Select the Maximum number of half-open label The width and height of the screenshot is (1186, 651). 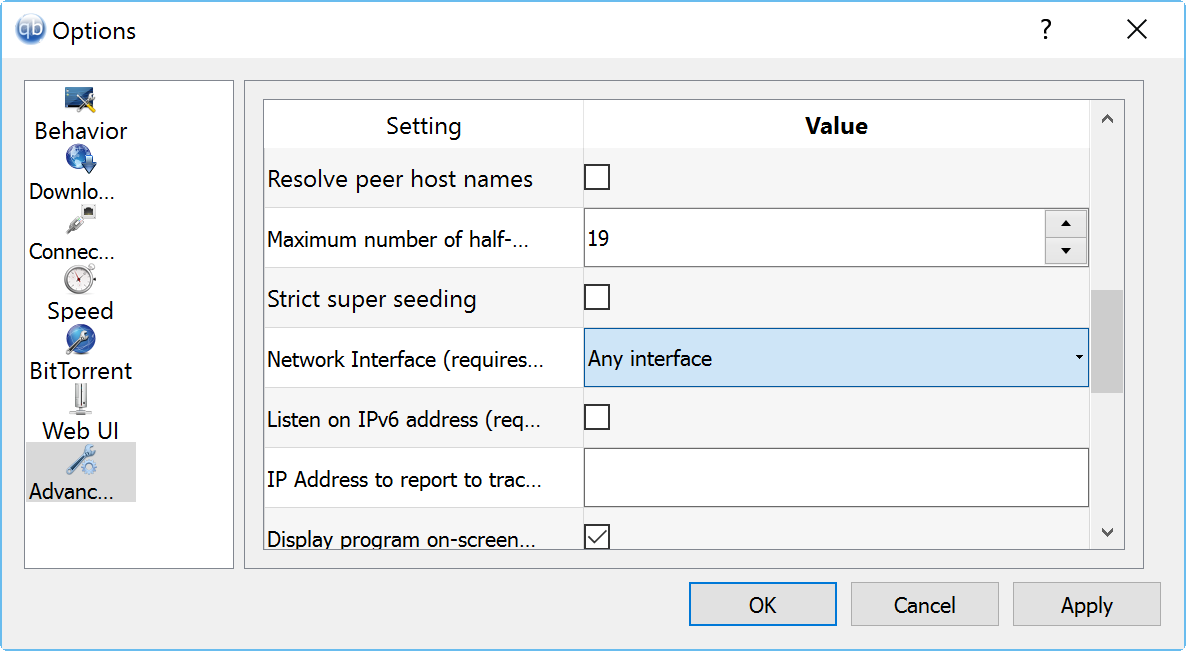pyautogui.click(x=398, y=240)
